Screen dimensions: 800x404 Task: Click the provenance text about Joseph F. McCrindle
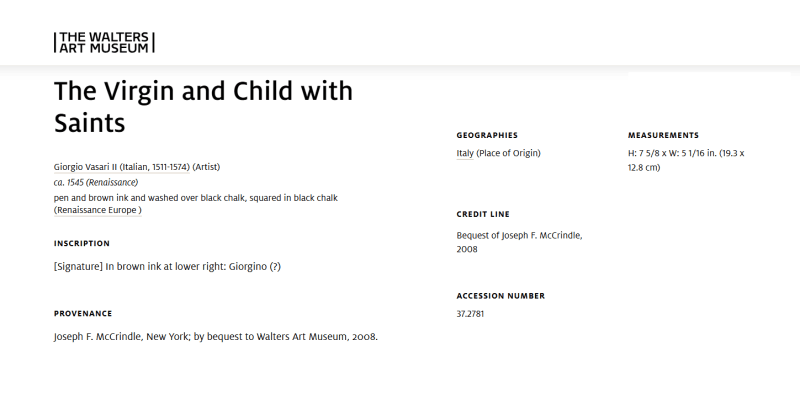click(x=215, y=337)
